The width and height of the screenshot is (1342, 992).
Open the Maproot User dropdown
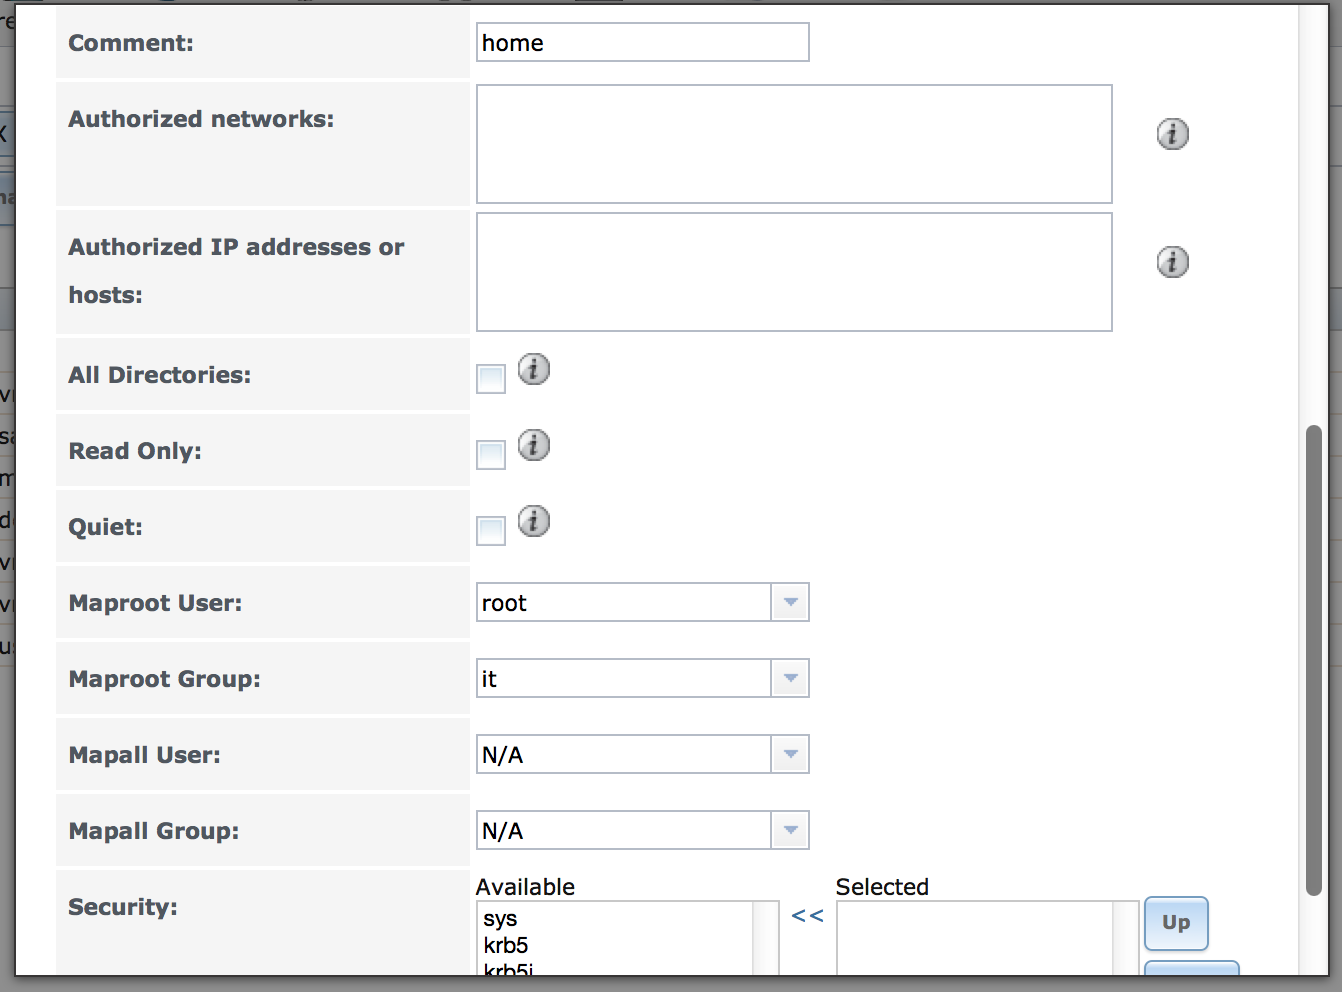(789, 602)
